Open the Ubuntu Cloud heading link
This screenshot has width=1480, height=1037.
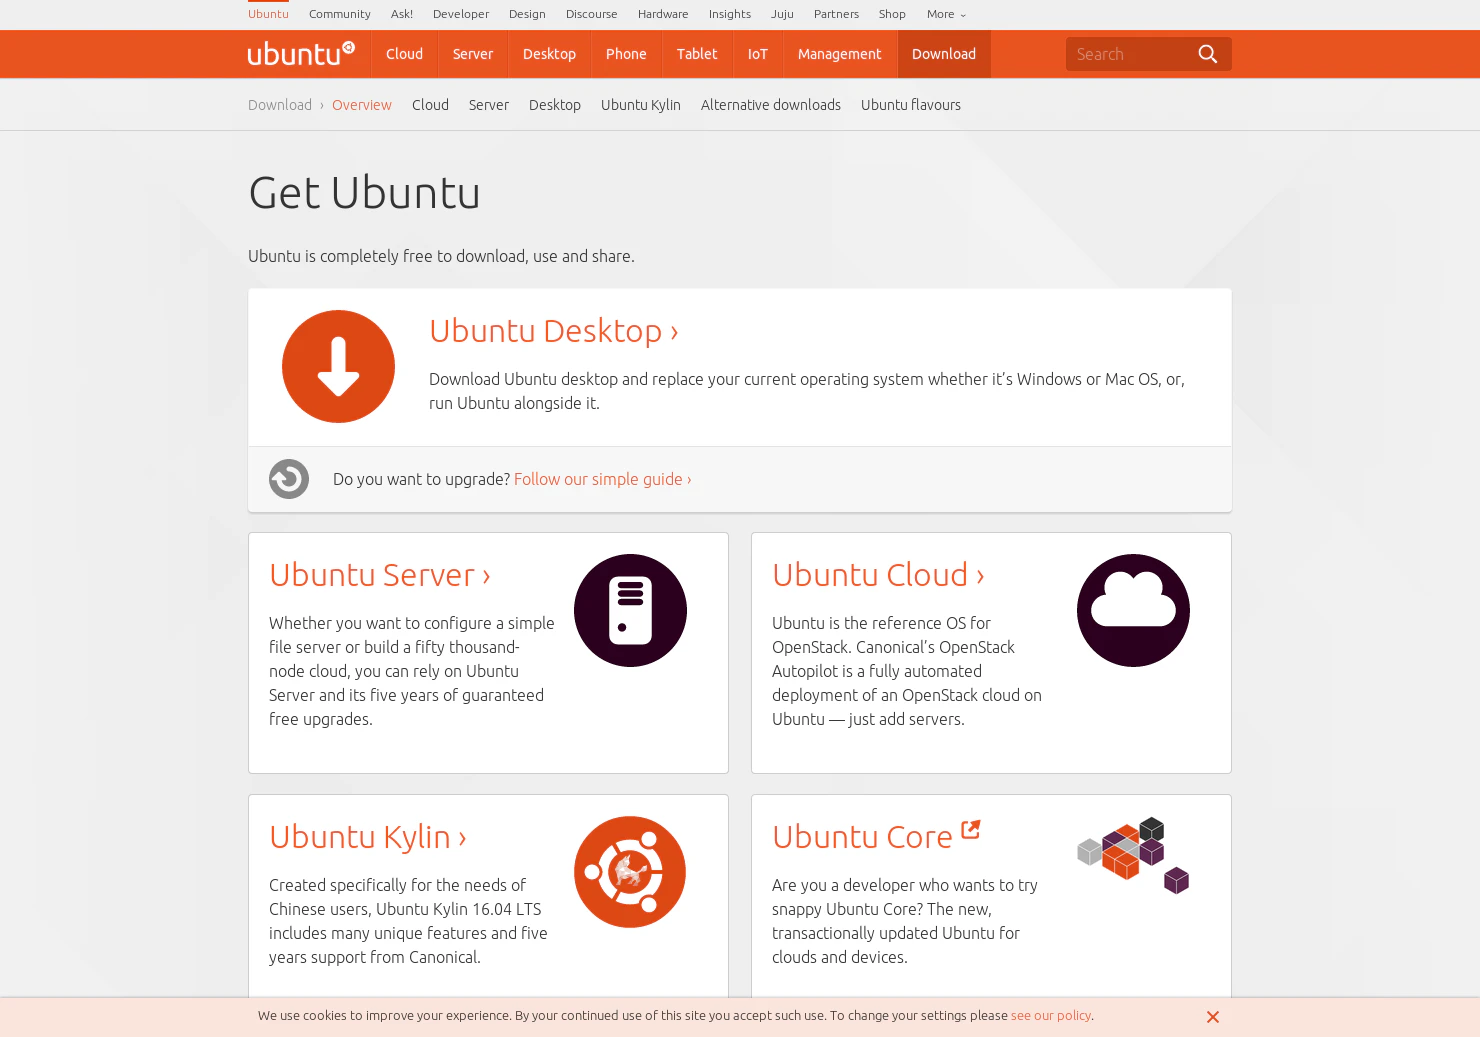click(x=879, y=575)
